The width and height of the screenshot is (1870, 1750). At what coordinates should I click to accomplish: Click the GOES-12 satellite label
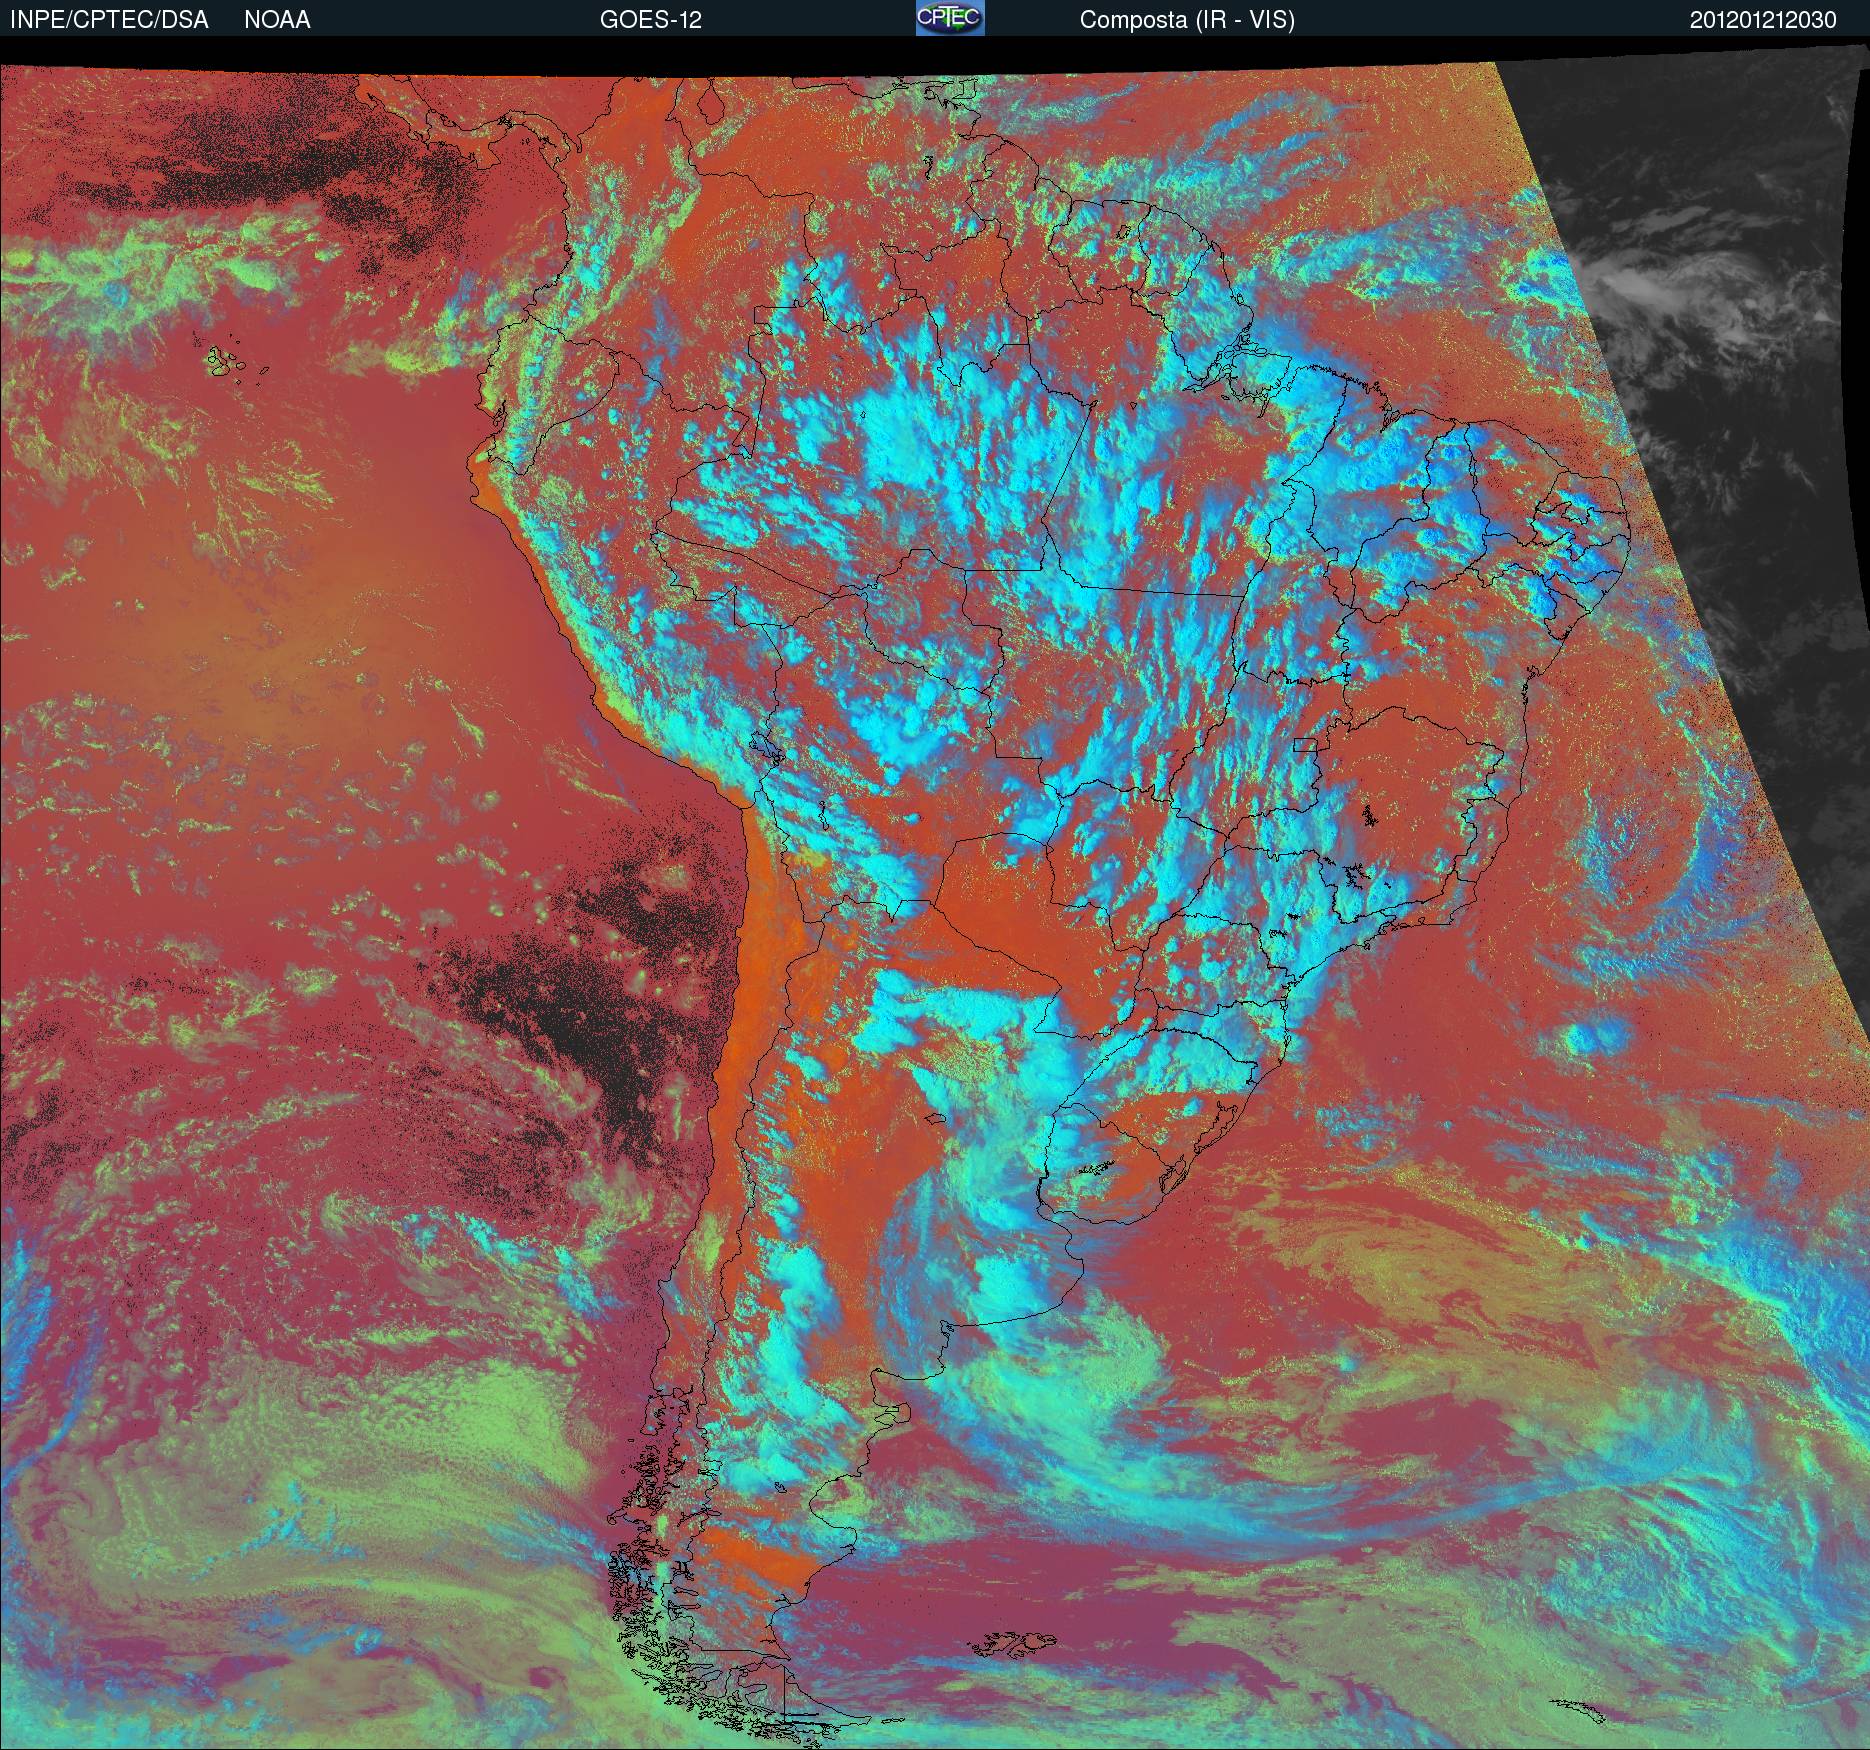click(x=651, y=20)
